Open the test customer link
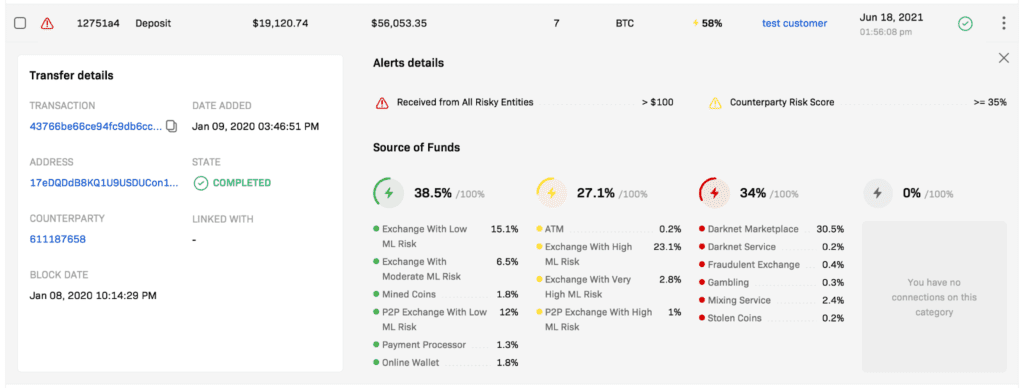 pos(794,24)
